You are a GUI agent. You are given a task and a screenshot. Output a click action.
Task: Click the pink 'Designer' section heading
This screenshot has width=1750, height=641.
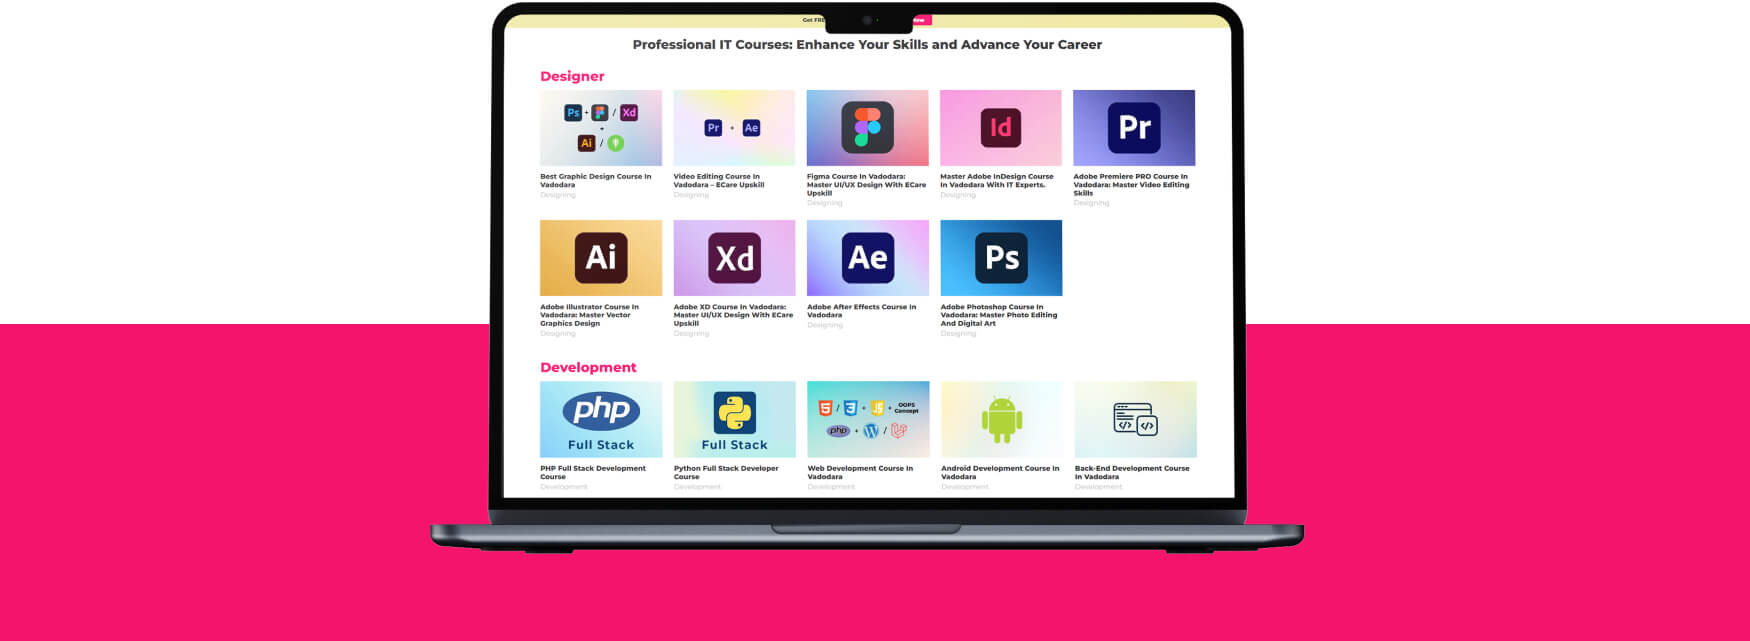tap(572, 76)
